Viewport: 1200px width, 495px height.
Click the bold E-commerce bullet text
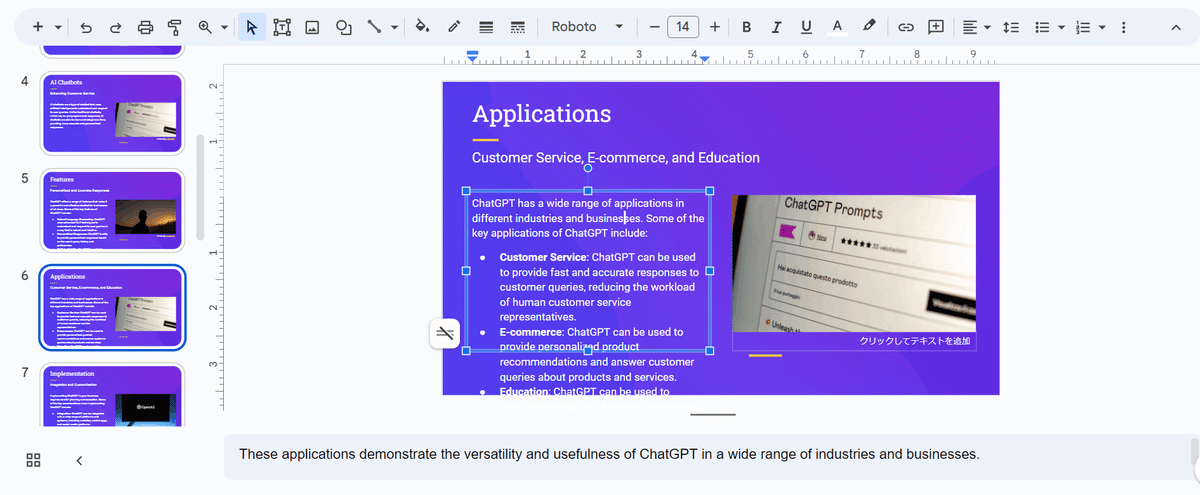pos(530,332)
